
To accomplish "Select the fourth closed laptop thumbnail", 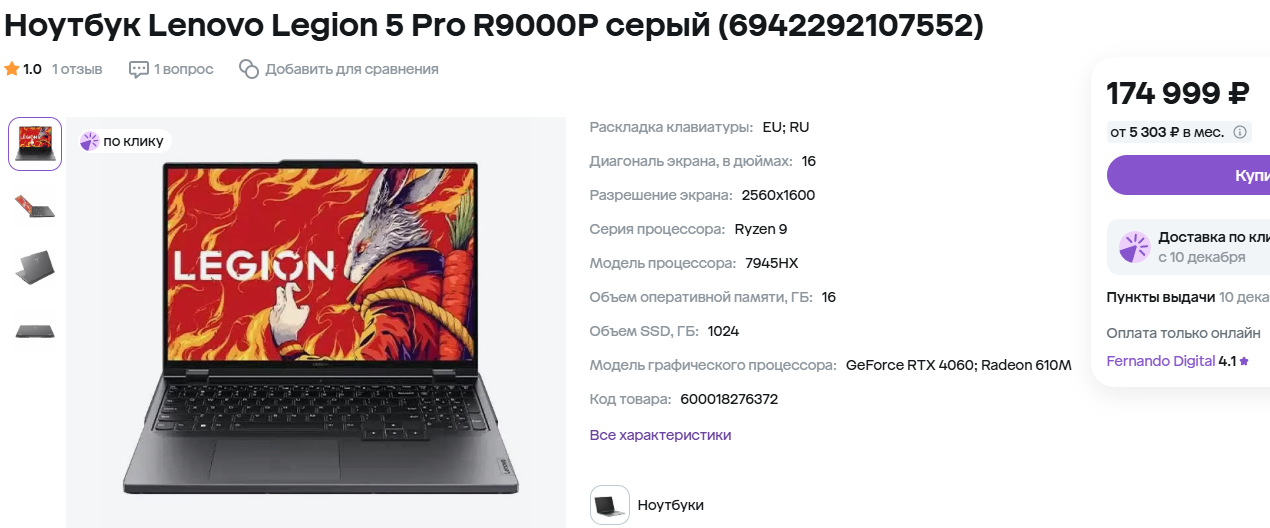I will 35,330.
